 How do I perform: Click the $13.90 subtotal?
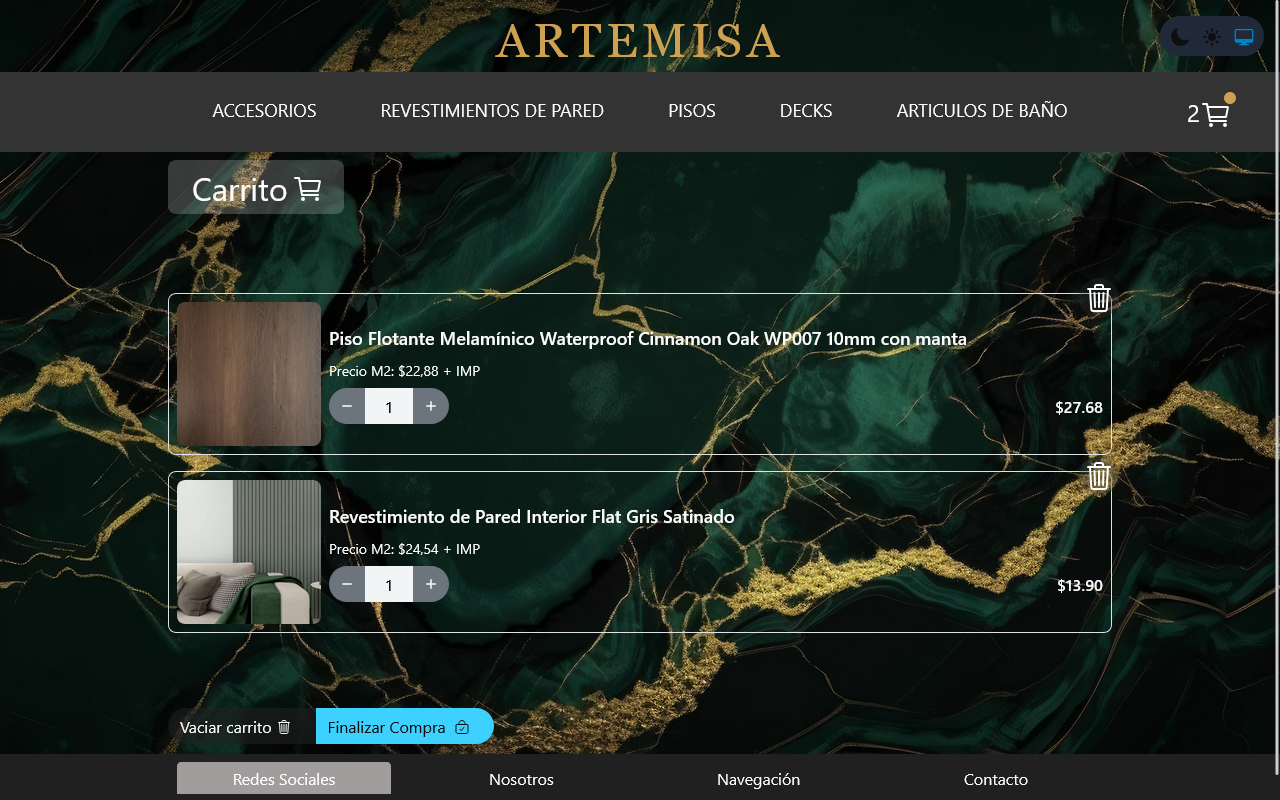pos(1080,585)
